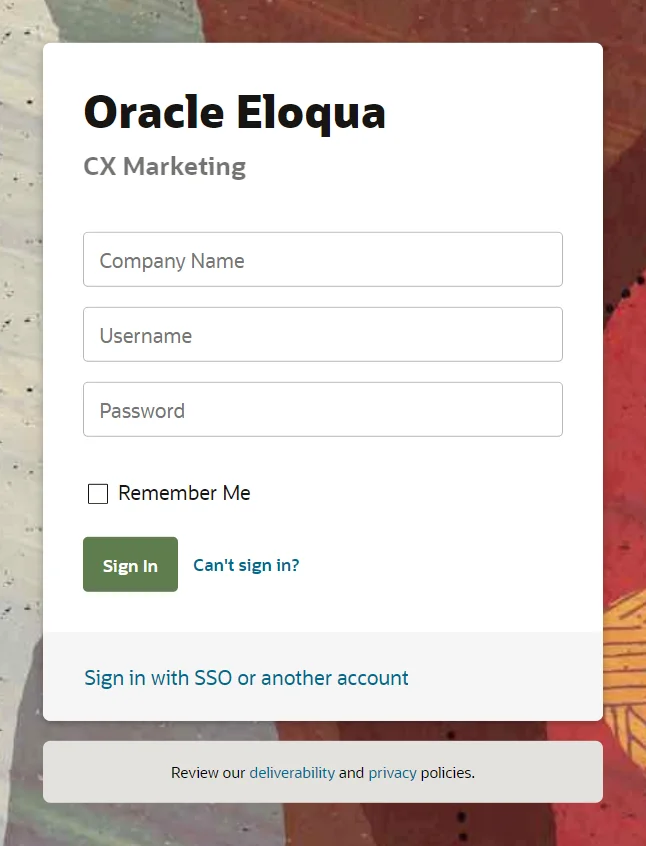
Task: Choose Sign in with SSO or another account
Action: pyautogui.click(x=246, y=678)
